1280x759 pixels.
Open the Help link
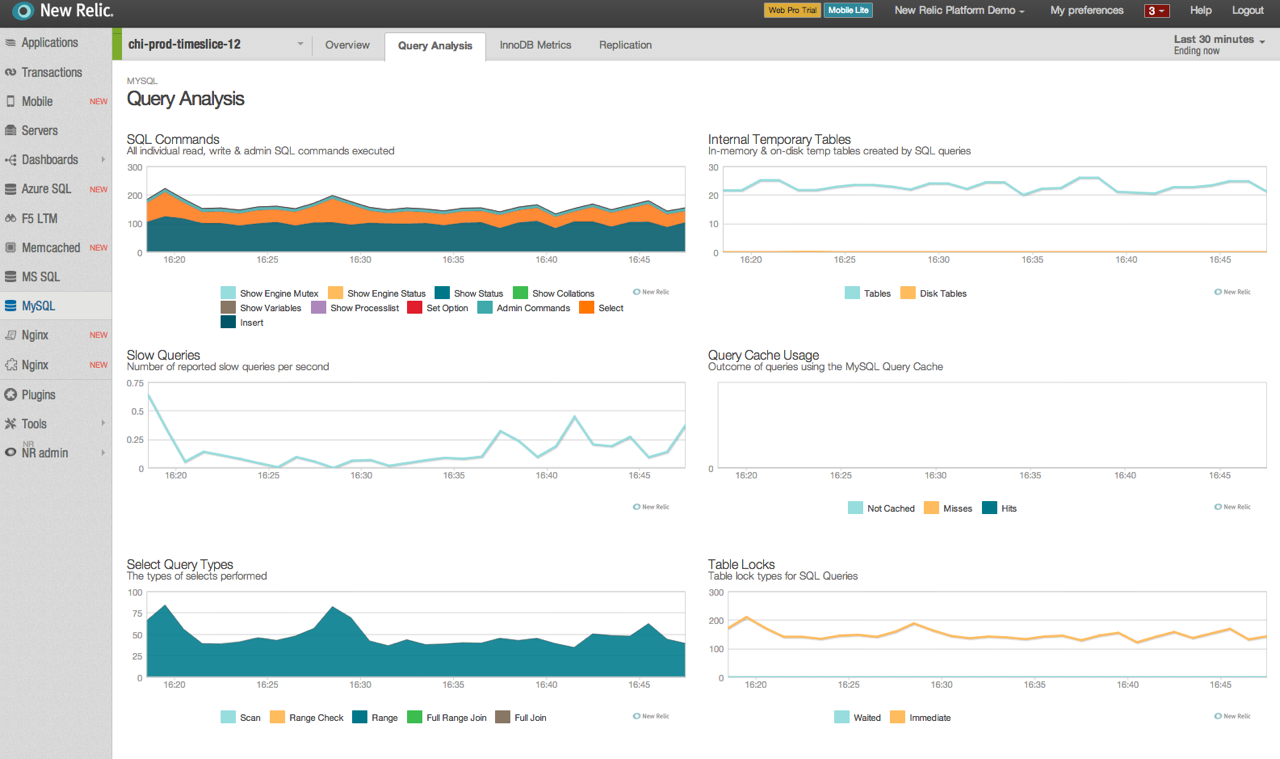pyautogui.click(x=1201, y=10)
